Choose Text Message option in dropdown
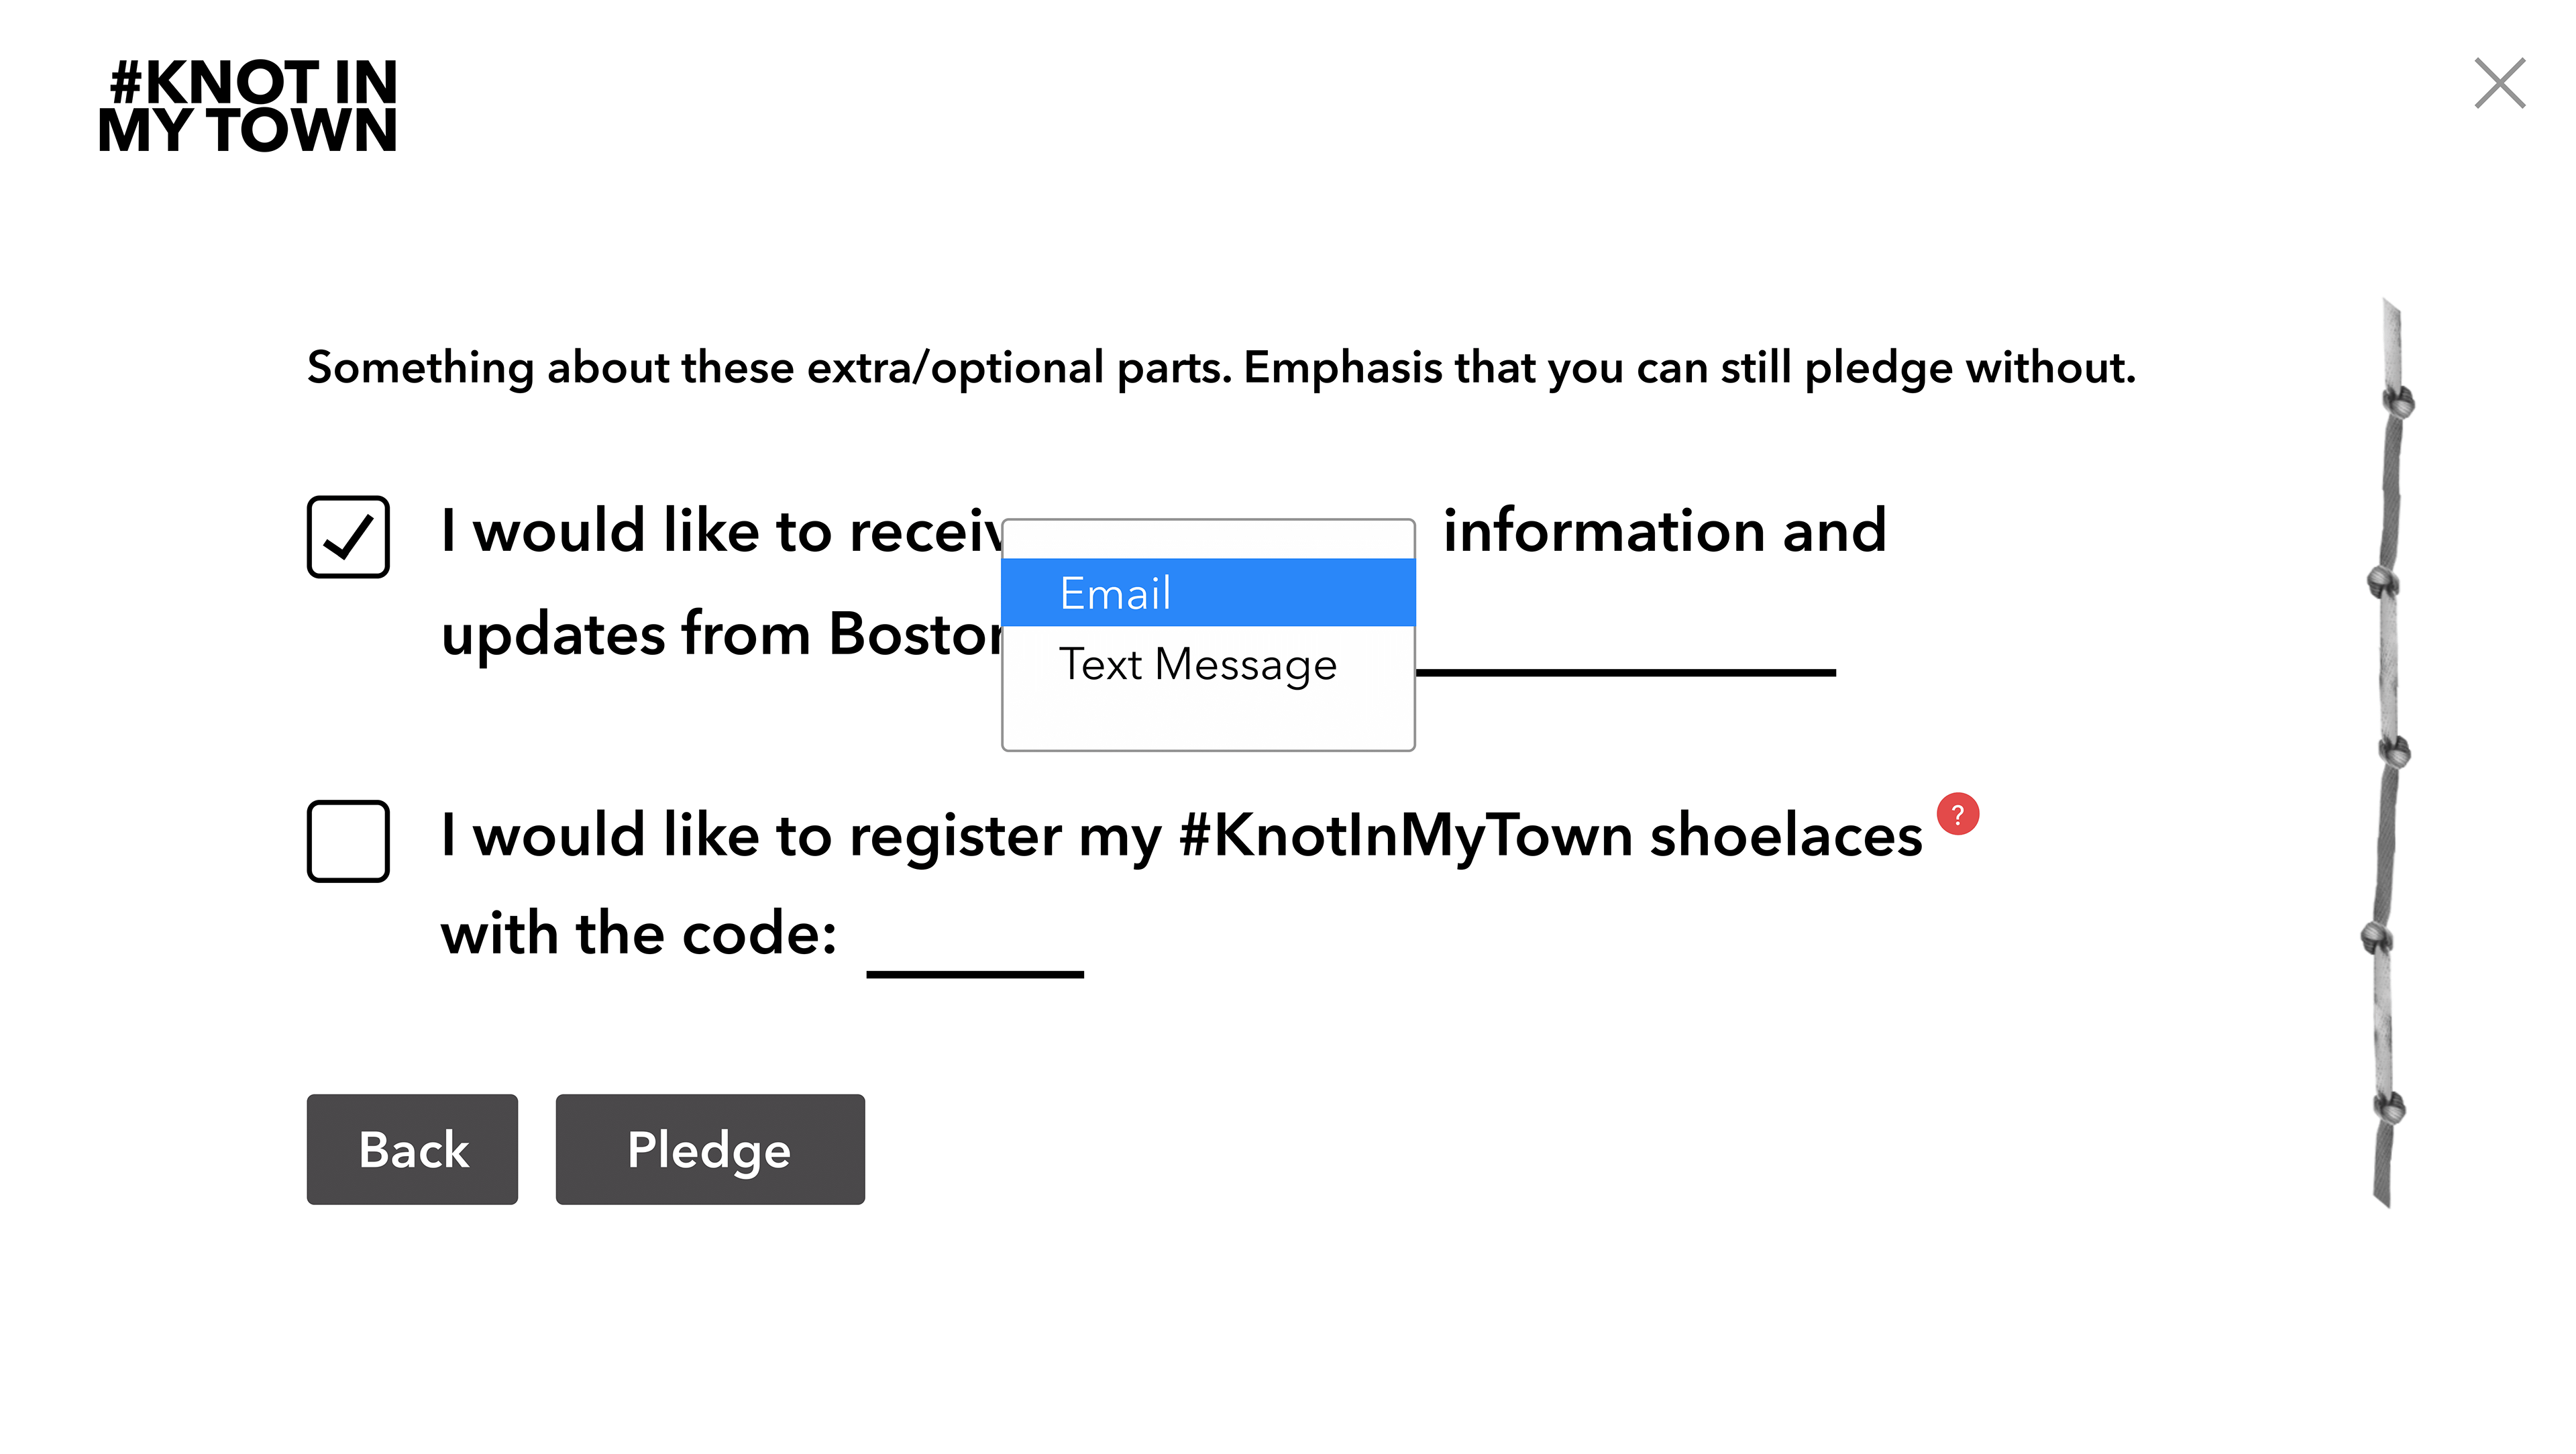 click(x=1208, y=664)
